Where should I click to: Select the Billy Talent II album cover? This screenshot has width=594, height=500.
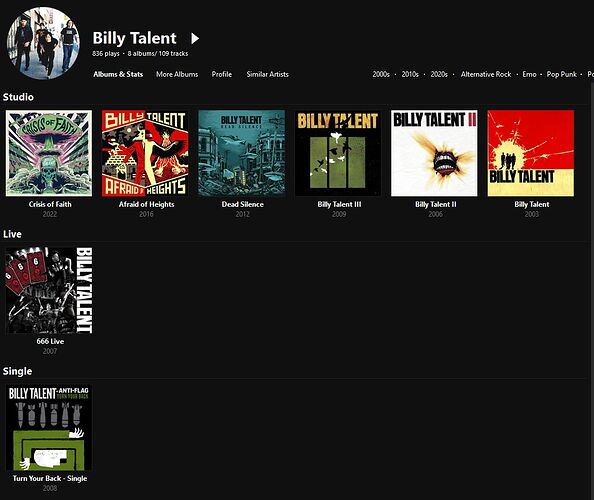434,153
